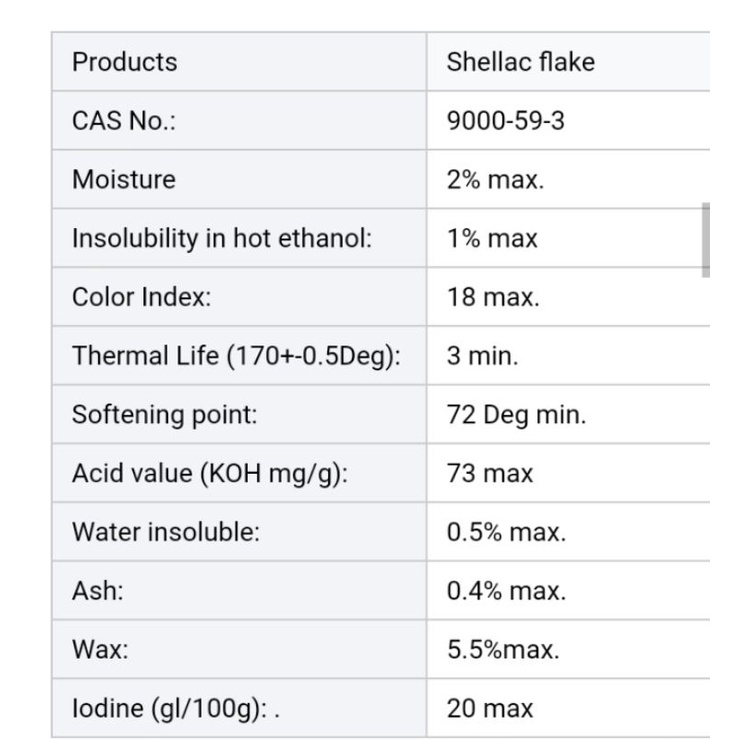The height and width of the screenshot is (739, 739).
Task: Click 'Acid value (KOH mg/g):' cell
Action: click(210, 473)
